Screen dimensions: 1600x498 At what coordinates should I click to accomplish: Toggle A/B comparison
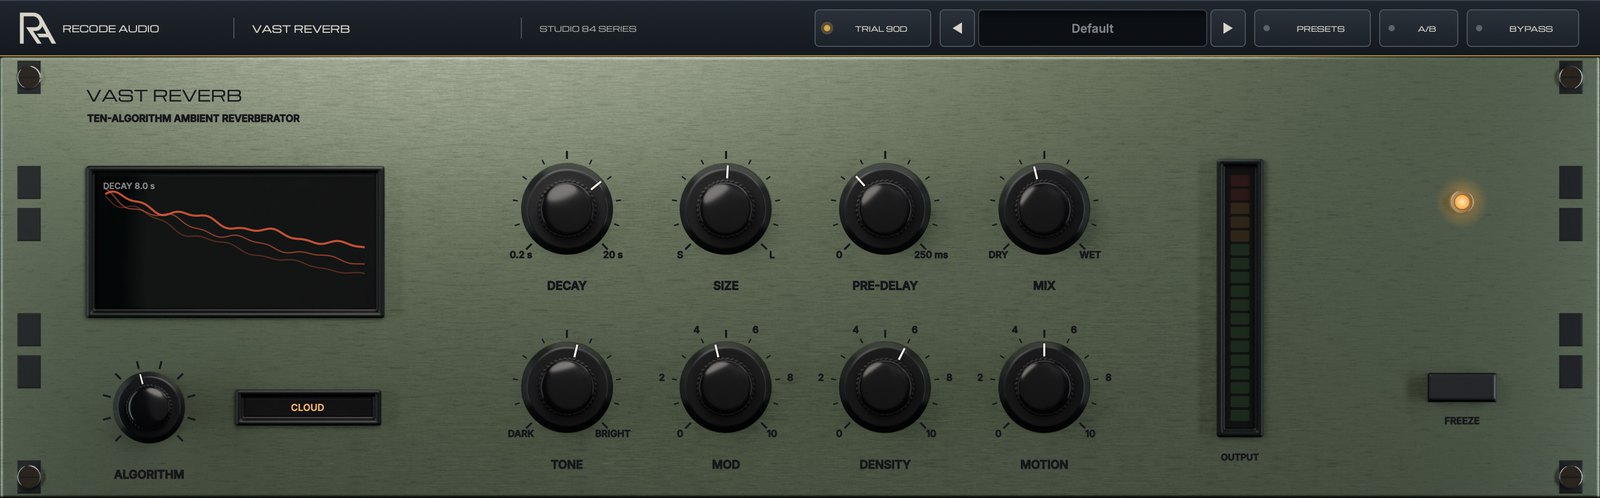tap(1418, 28)
